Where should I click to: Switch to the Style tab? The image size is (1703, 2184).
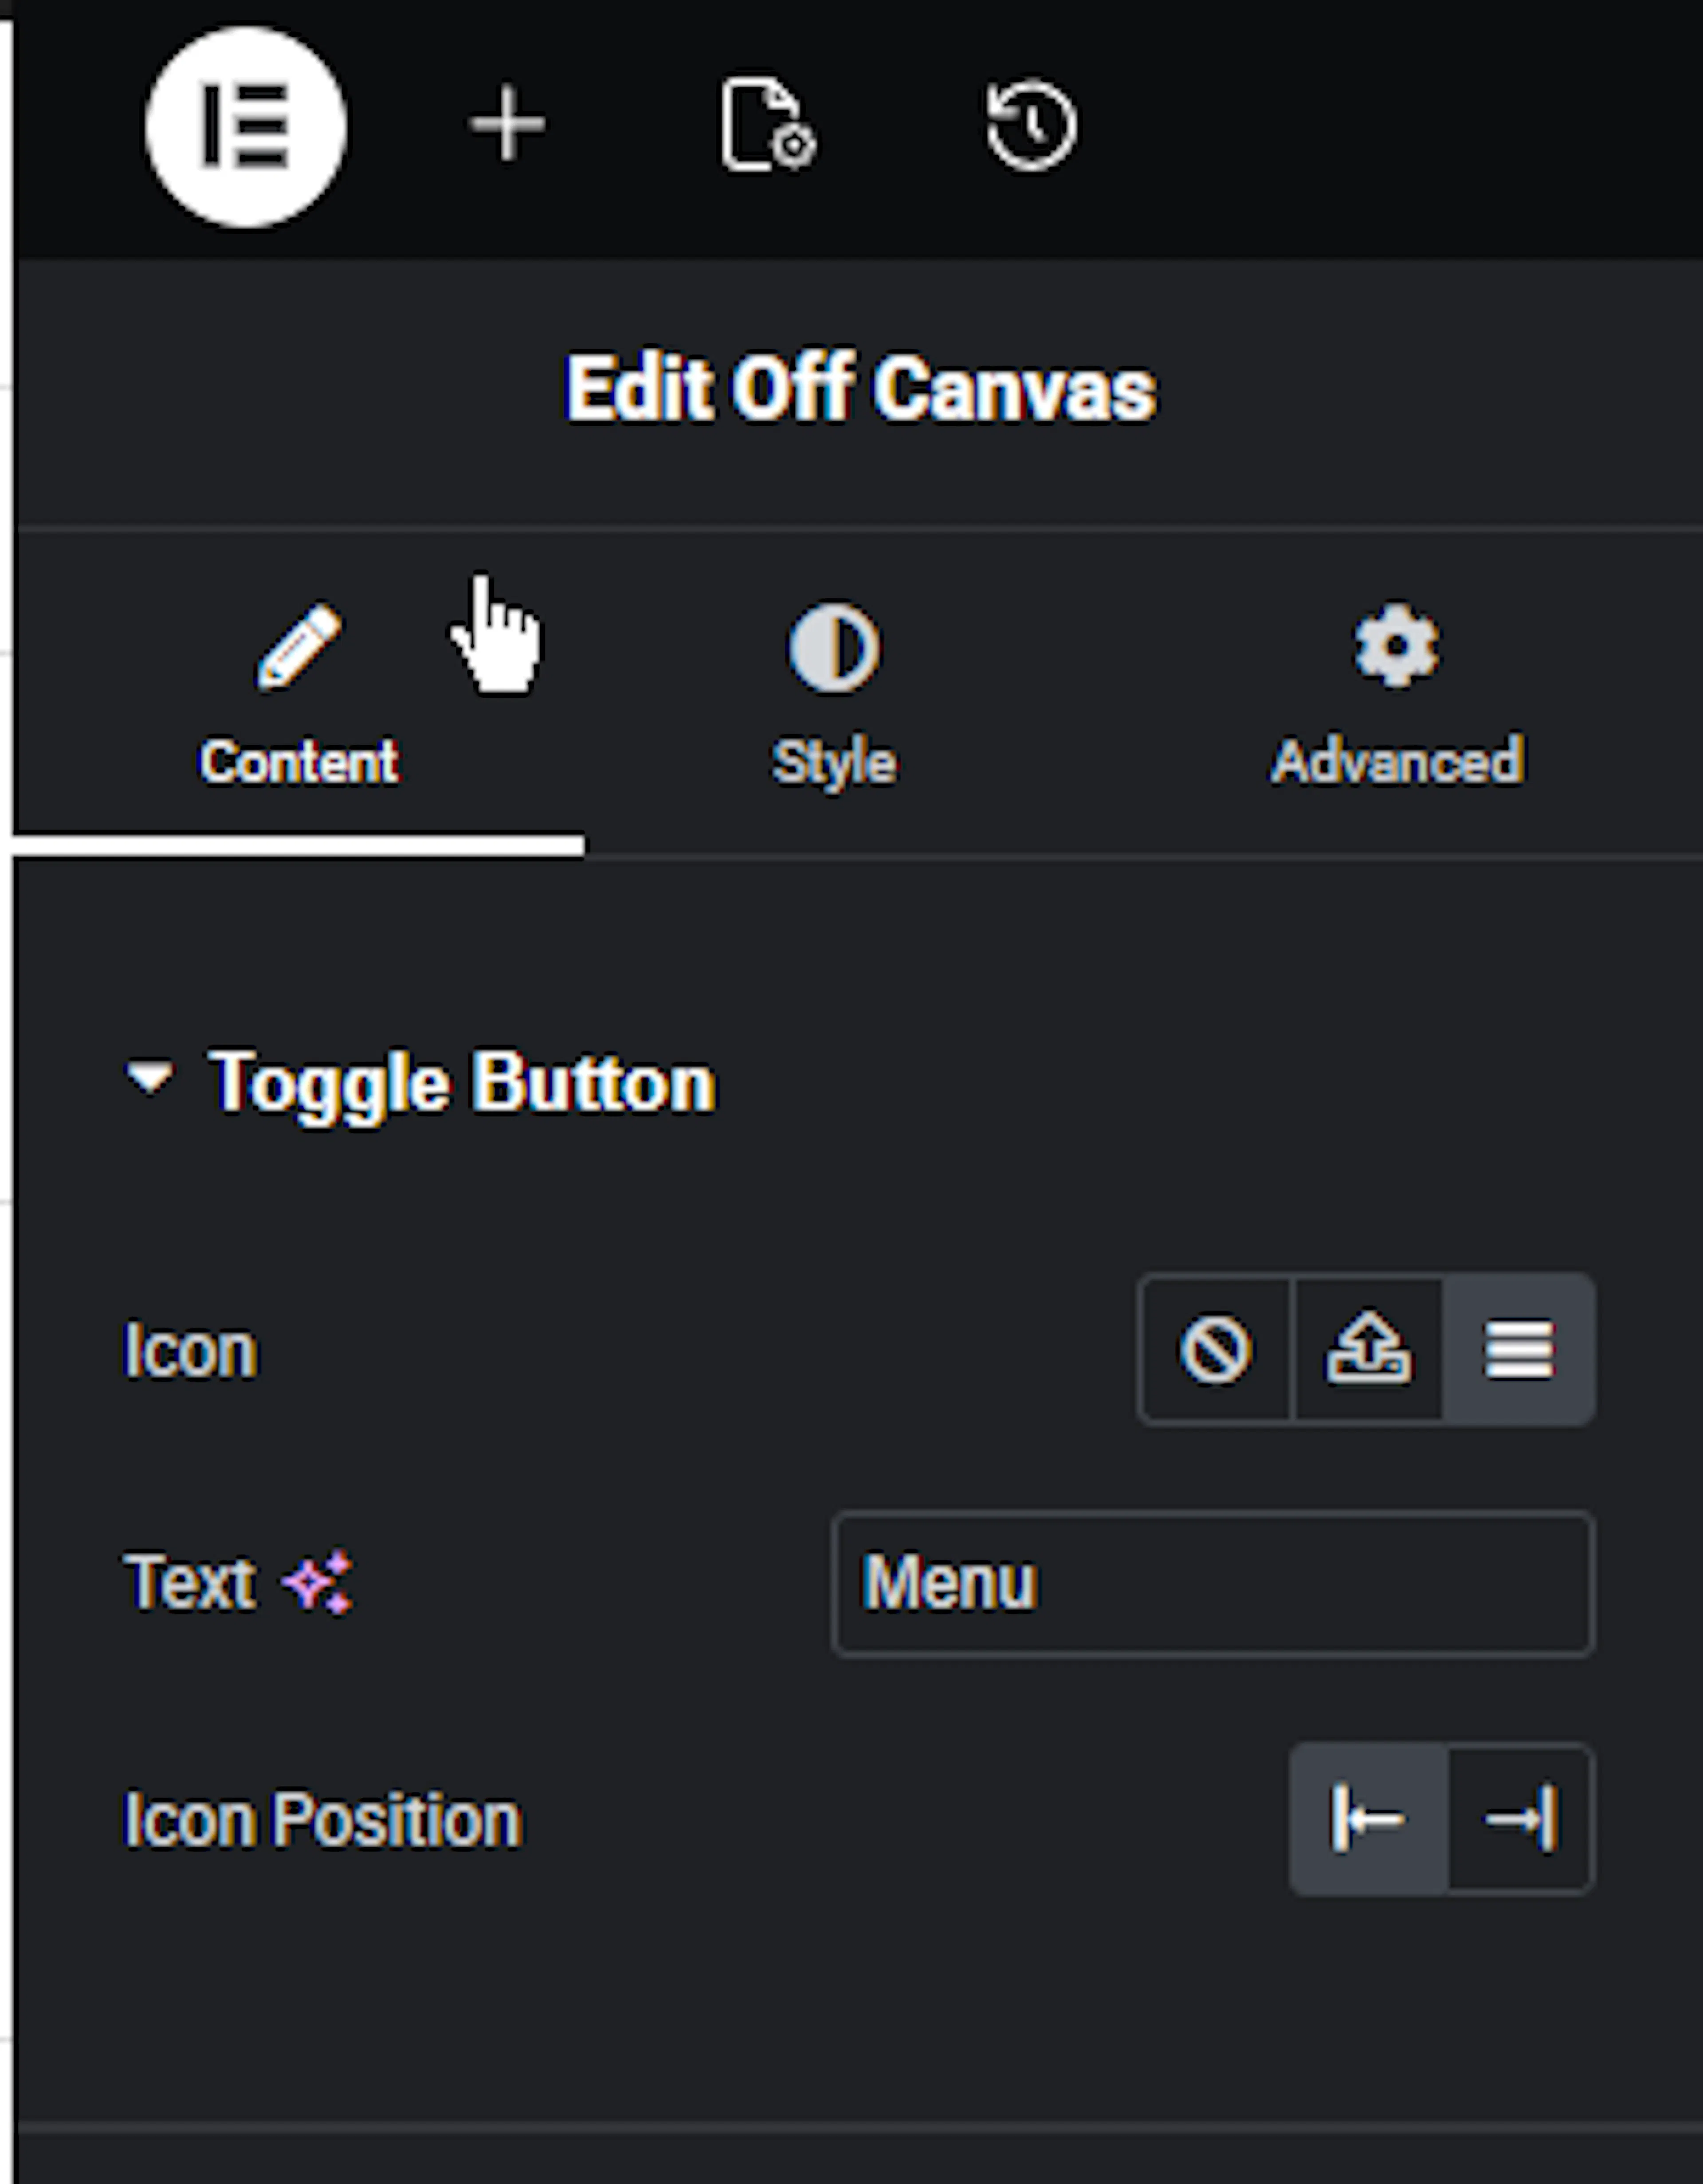pos(834,696)
